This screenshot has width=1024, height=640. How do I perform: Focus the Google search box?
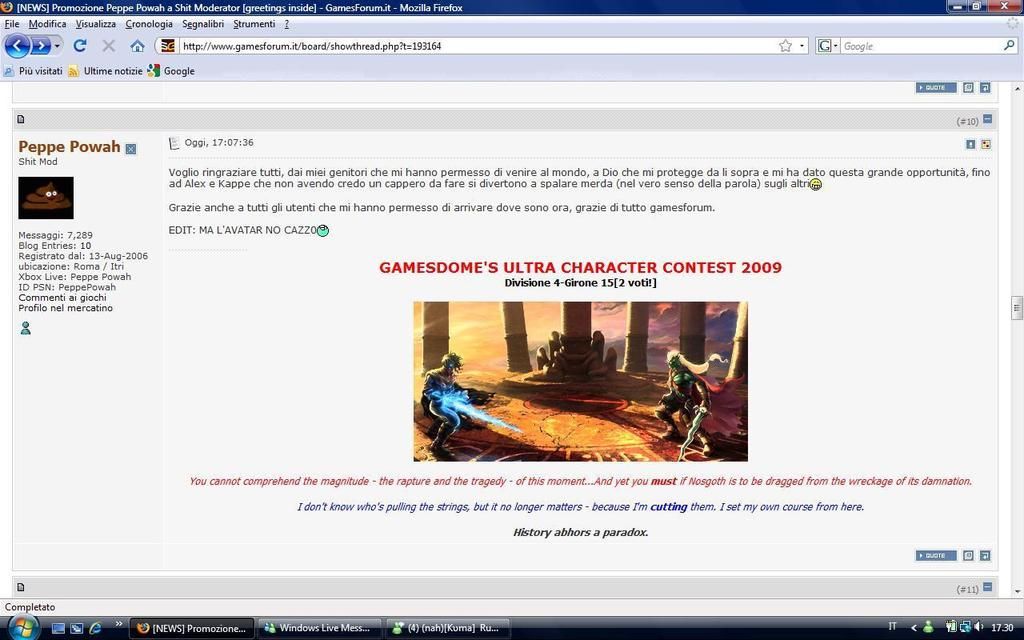[x=921, y=46]
